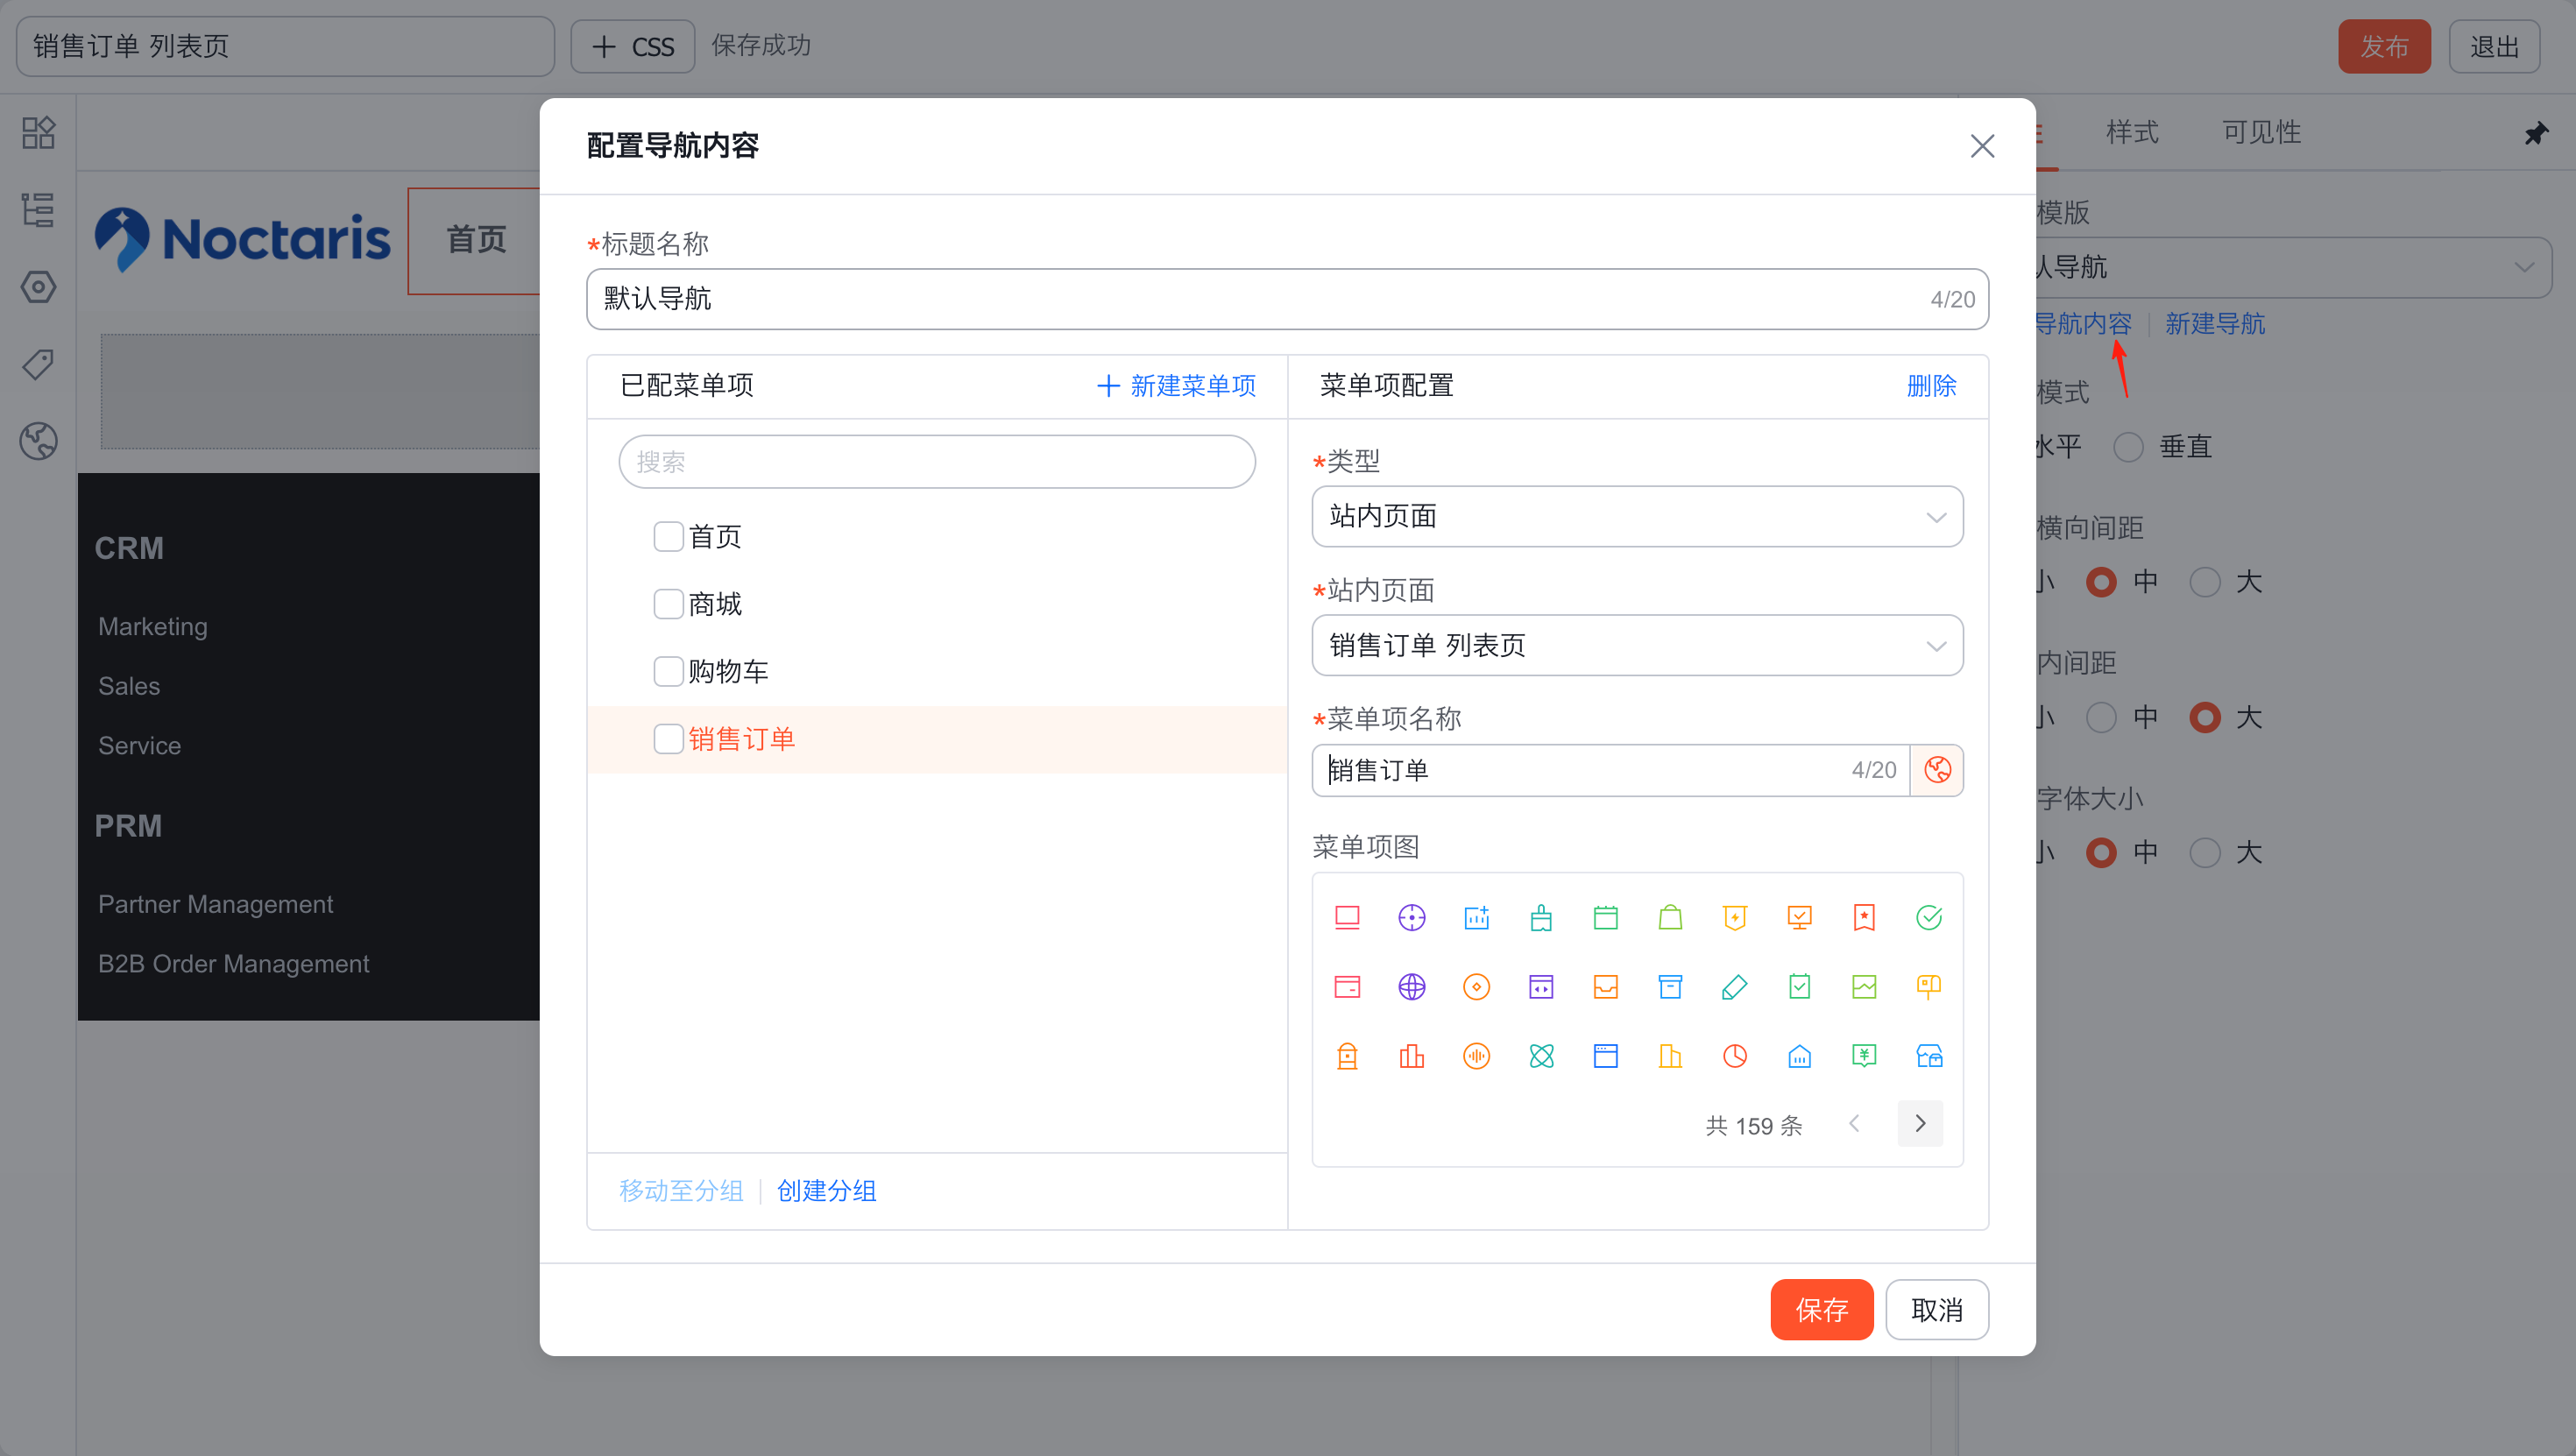Tick the 购物车 checkbox

[x=668, y=671]
